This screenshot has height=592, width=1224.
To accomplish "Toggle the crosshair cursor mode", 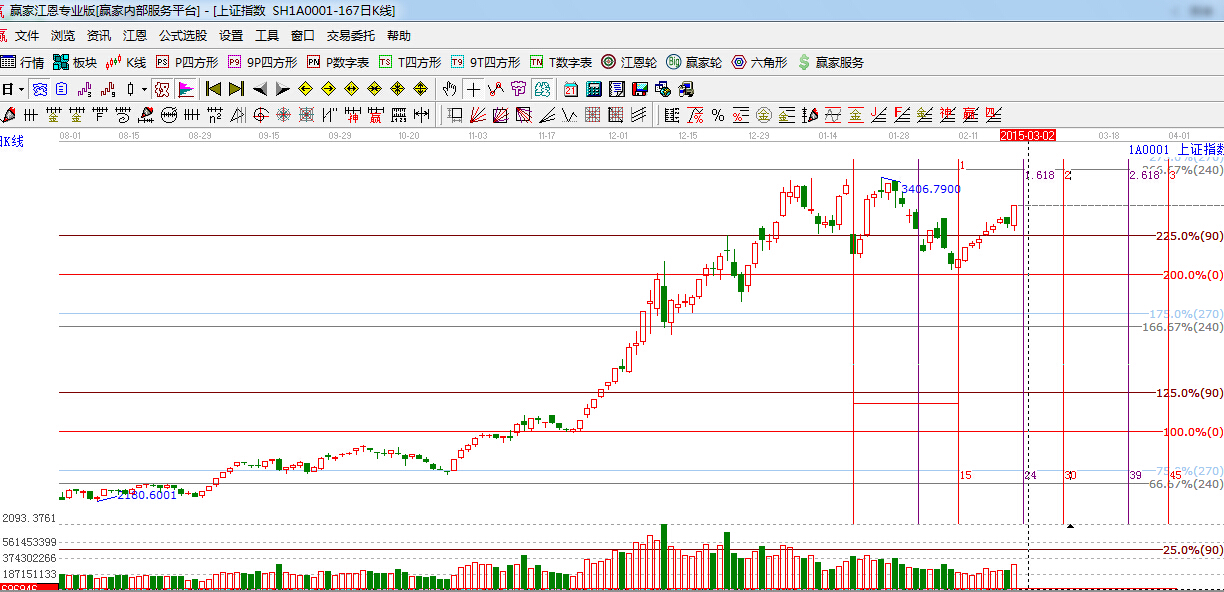I will (475, 88).
